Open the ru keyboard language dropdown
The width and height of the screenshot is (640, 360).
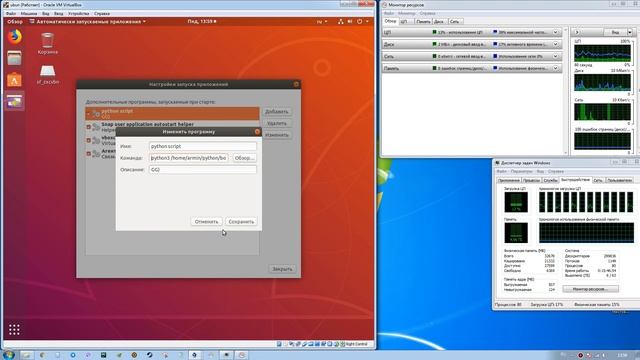pos(322,22)
